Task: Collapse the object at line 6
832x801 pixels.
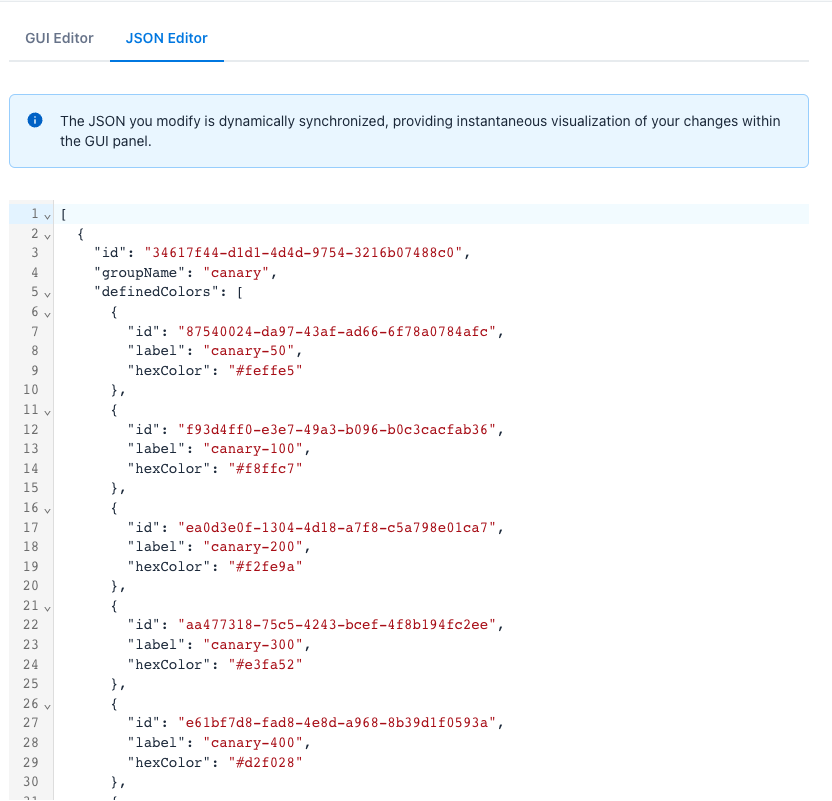Action: 47,314
